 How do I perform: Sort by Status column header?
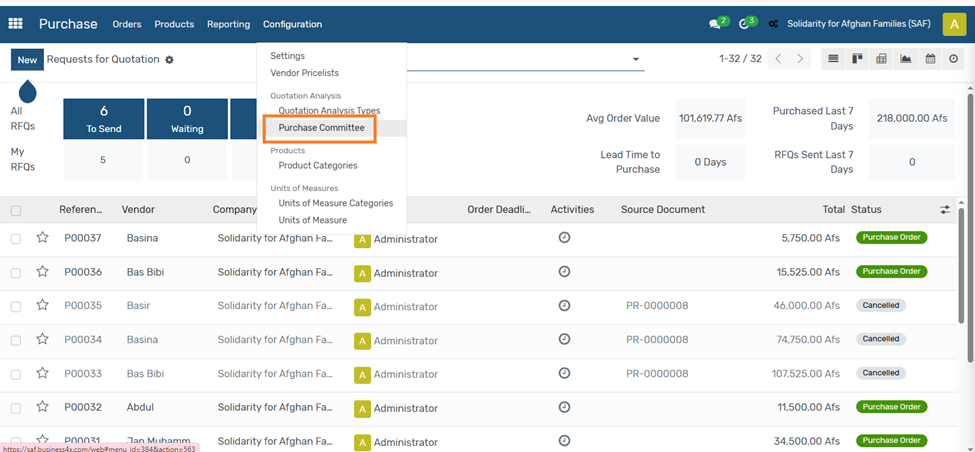point(866,210)
